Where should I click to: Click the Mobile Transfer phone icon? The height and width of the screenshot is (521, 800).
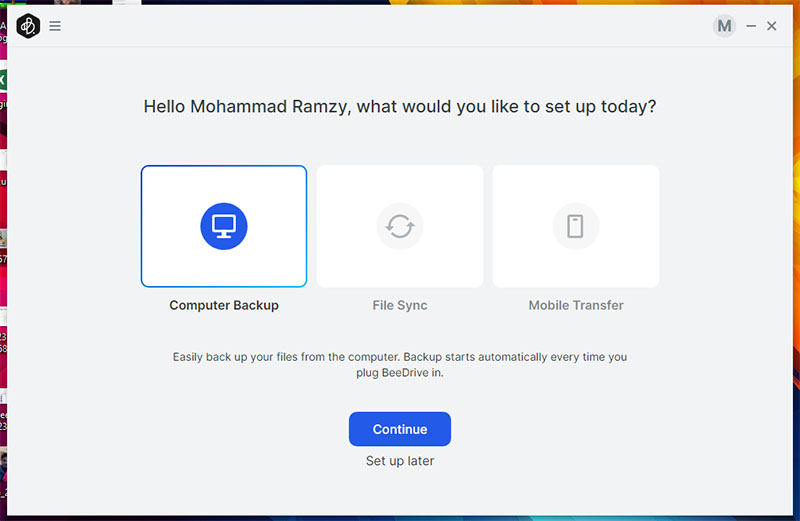point(576,226)
